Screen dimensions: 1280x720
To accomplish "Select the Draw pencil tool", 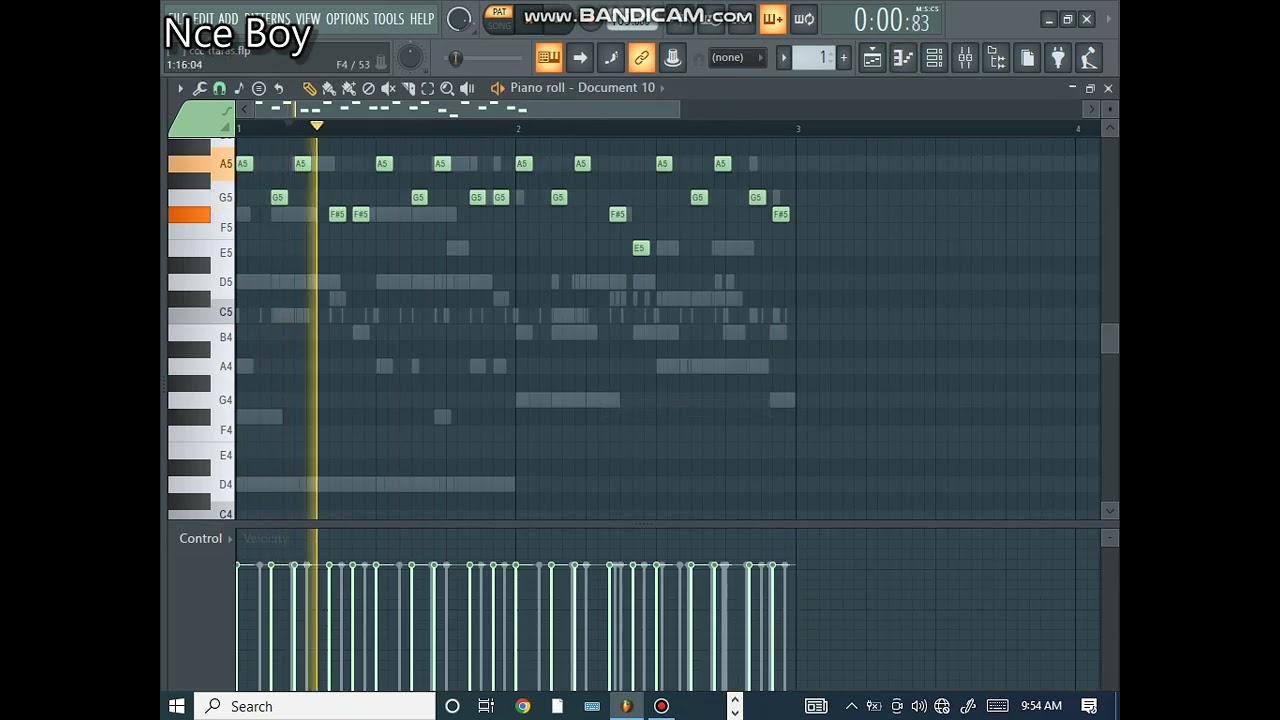I will [309, 88].
